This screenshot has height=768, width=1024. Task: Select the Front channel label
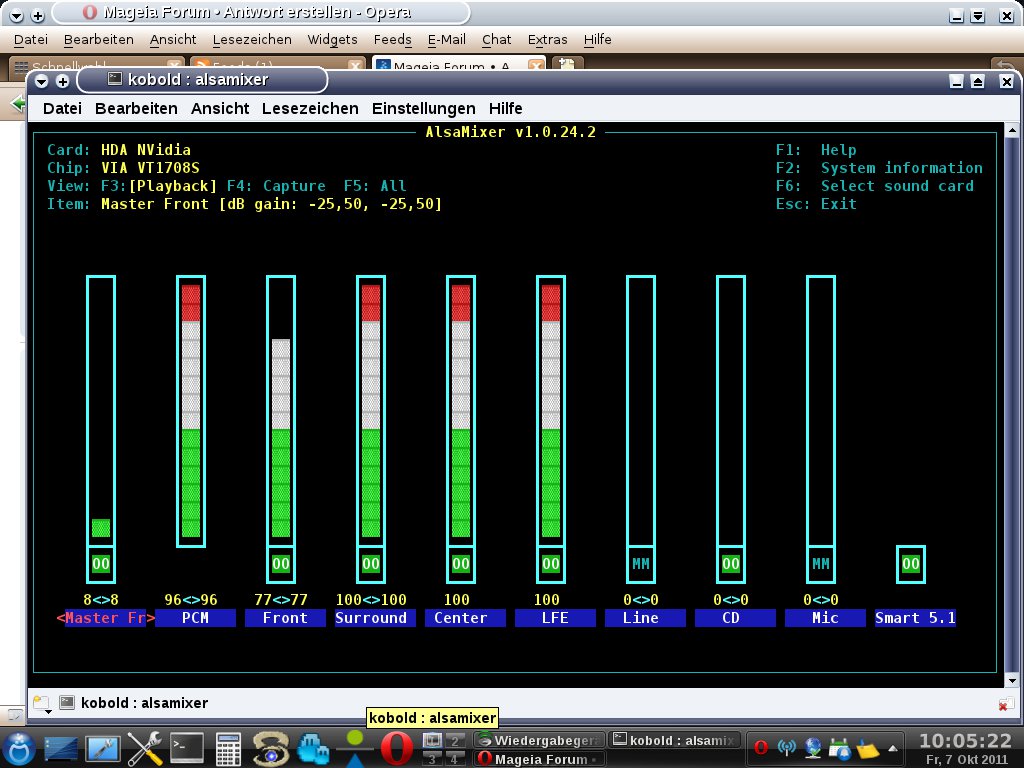(x=285, y=618)
